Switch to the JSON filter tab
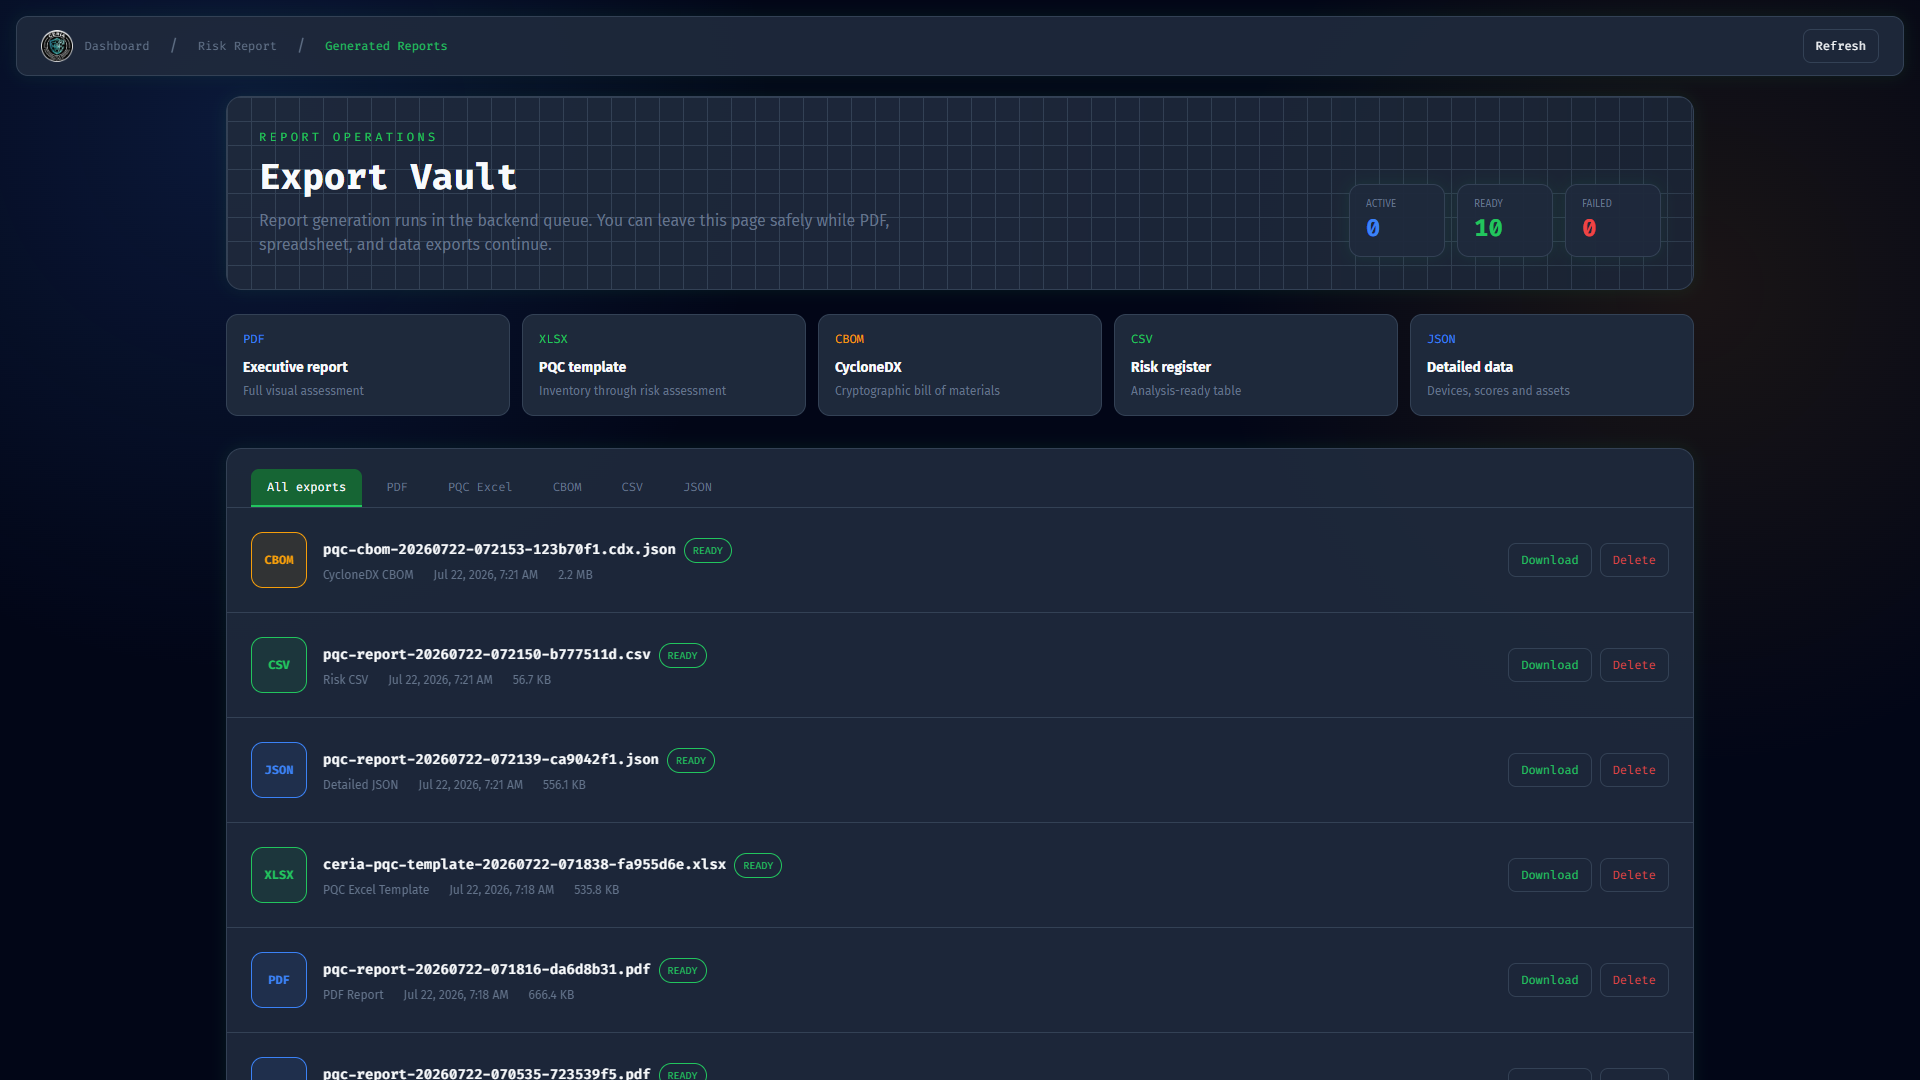Image resolution: width=1920 pixels, height=1080 pixels. [x=698, y=487]
